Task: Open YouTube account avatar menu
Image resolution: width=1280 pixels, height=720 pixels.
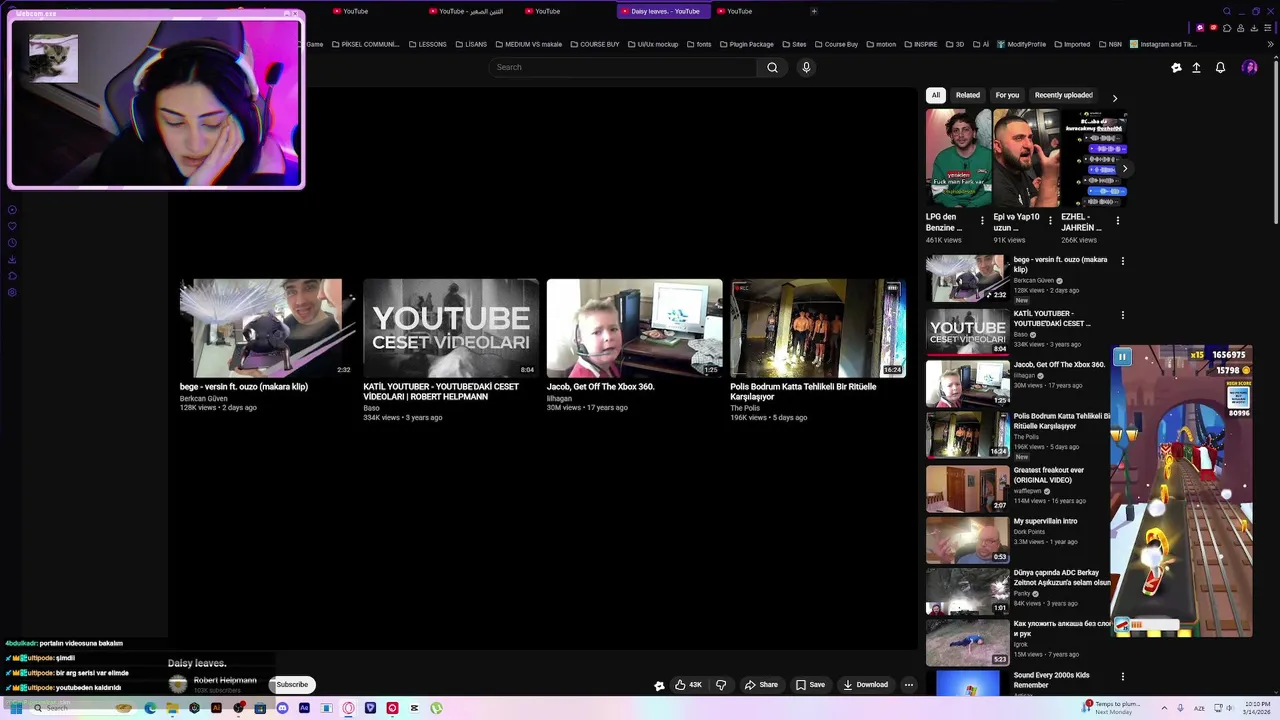Action: [x=1250, y=67]
